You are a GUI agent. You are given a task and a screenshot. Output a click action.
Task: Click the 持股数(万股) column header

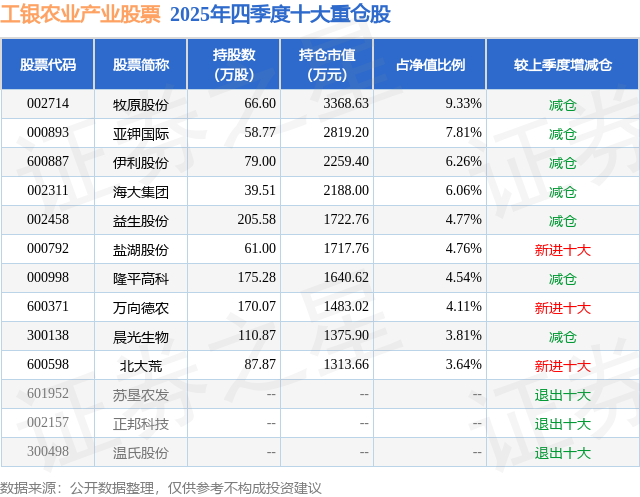coord(234,64)
